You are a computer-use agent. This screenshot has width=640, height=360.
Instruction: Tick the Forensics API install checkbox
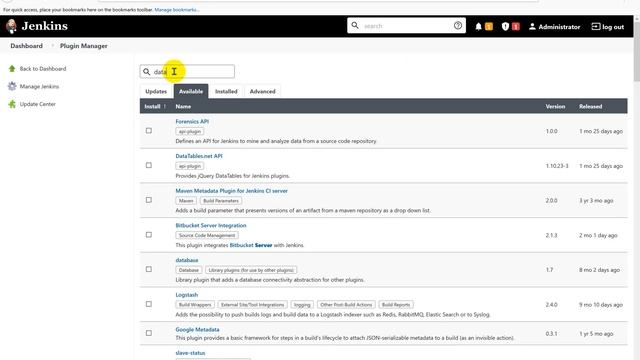coord(149,131)
